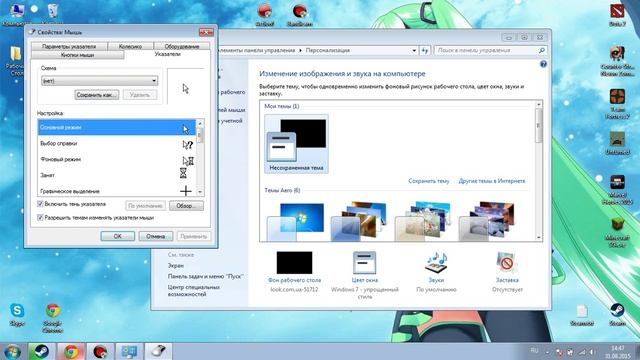The image size is (640, 360).
Task: Switch to 'Колесико' tab
Action: click(130, 46)
